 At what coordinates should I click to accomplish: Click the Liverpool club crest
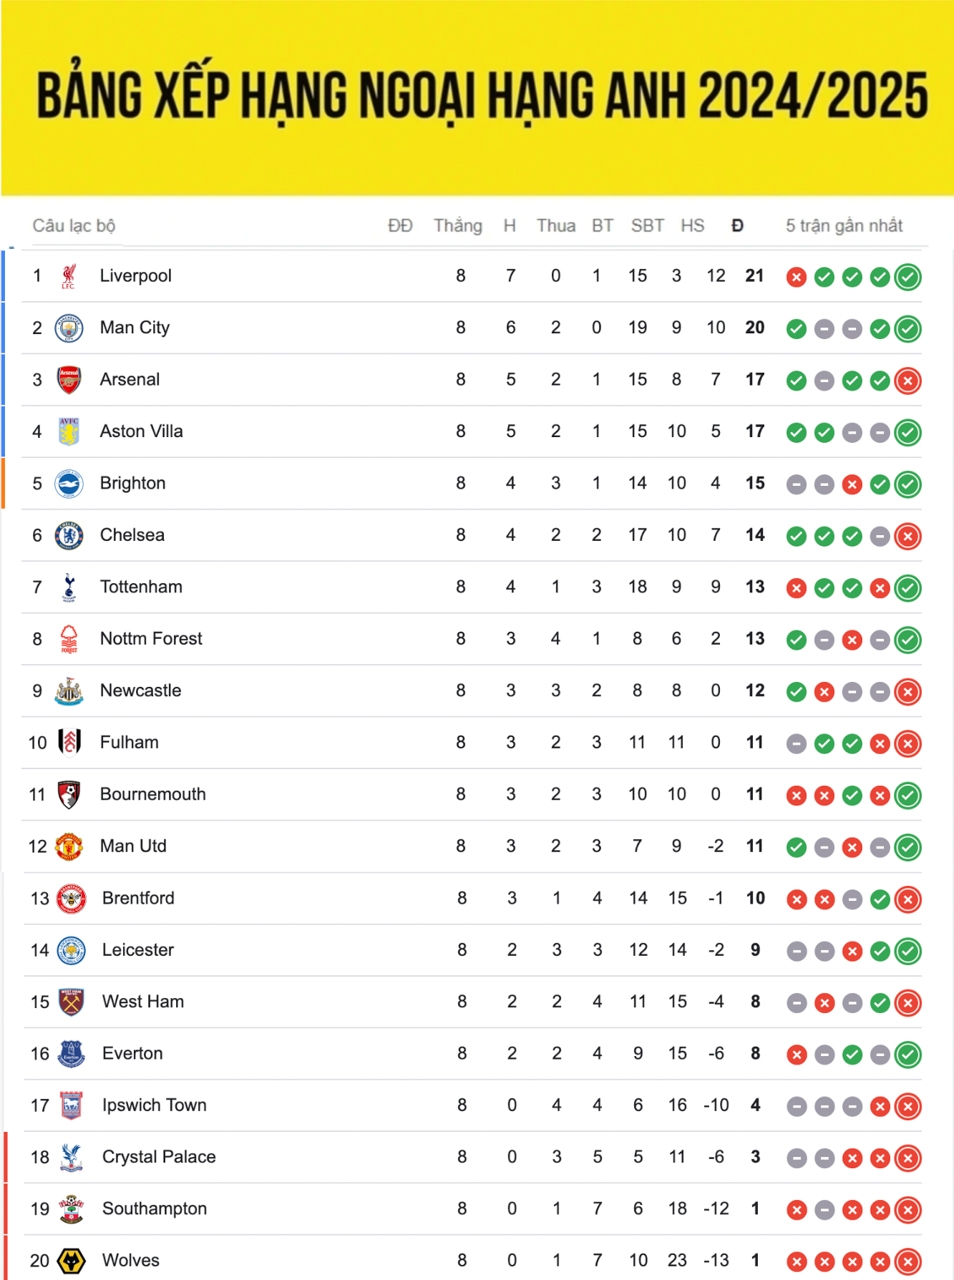tap(69, 276)
